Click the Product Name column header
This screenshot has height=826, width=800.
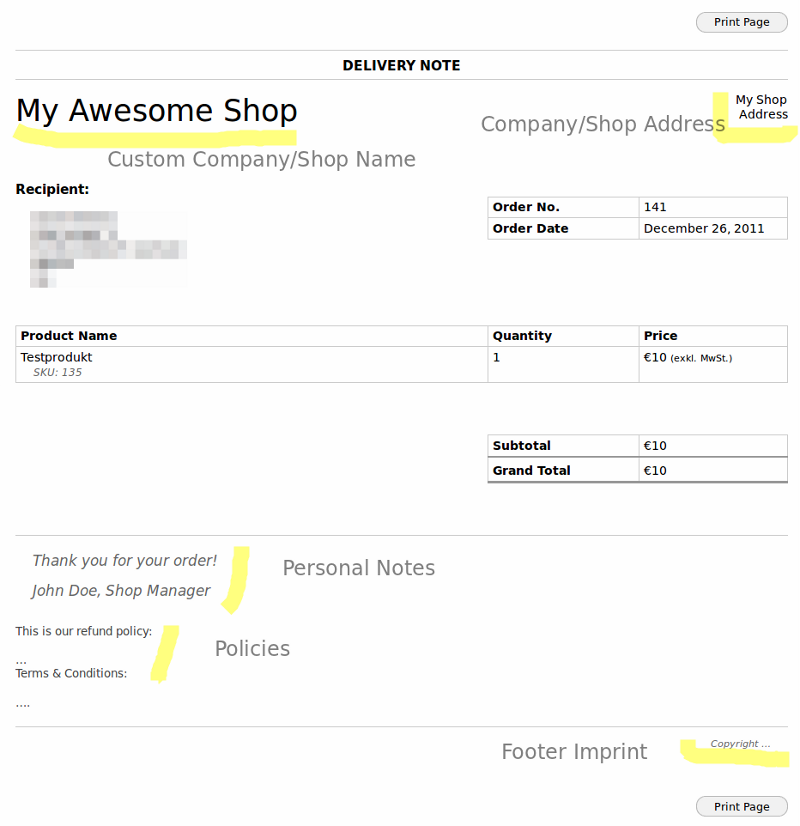coord(69,336)
